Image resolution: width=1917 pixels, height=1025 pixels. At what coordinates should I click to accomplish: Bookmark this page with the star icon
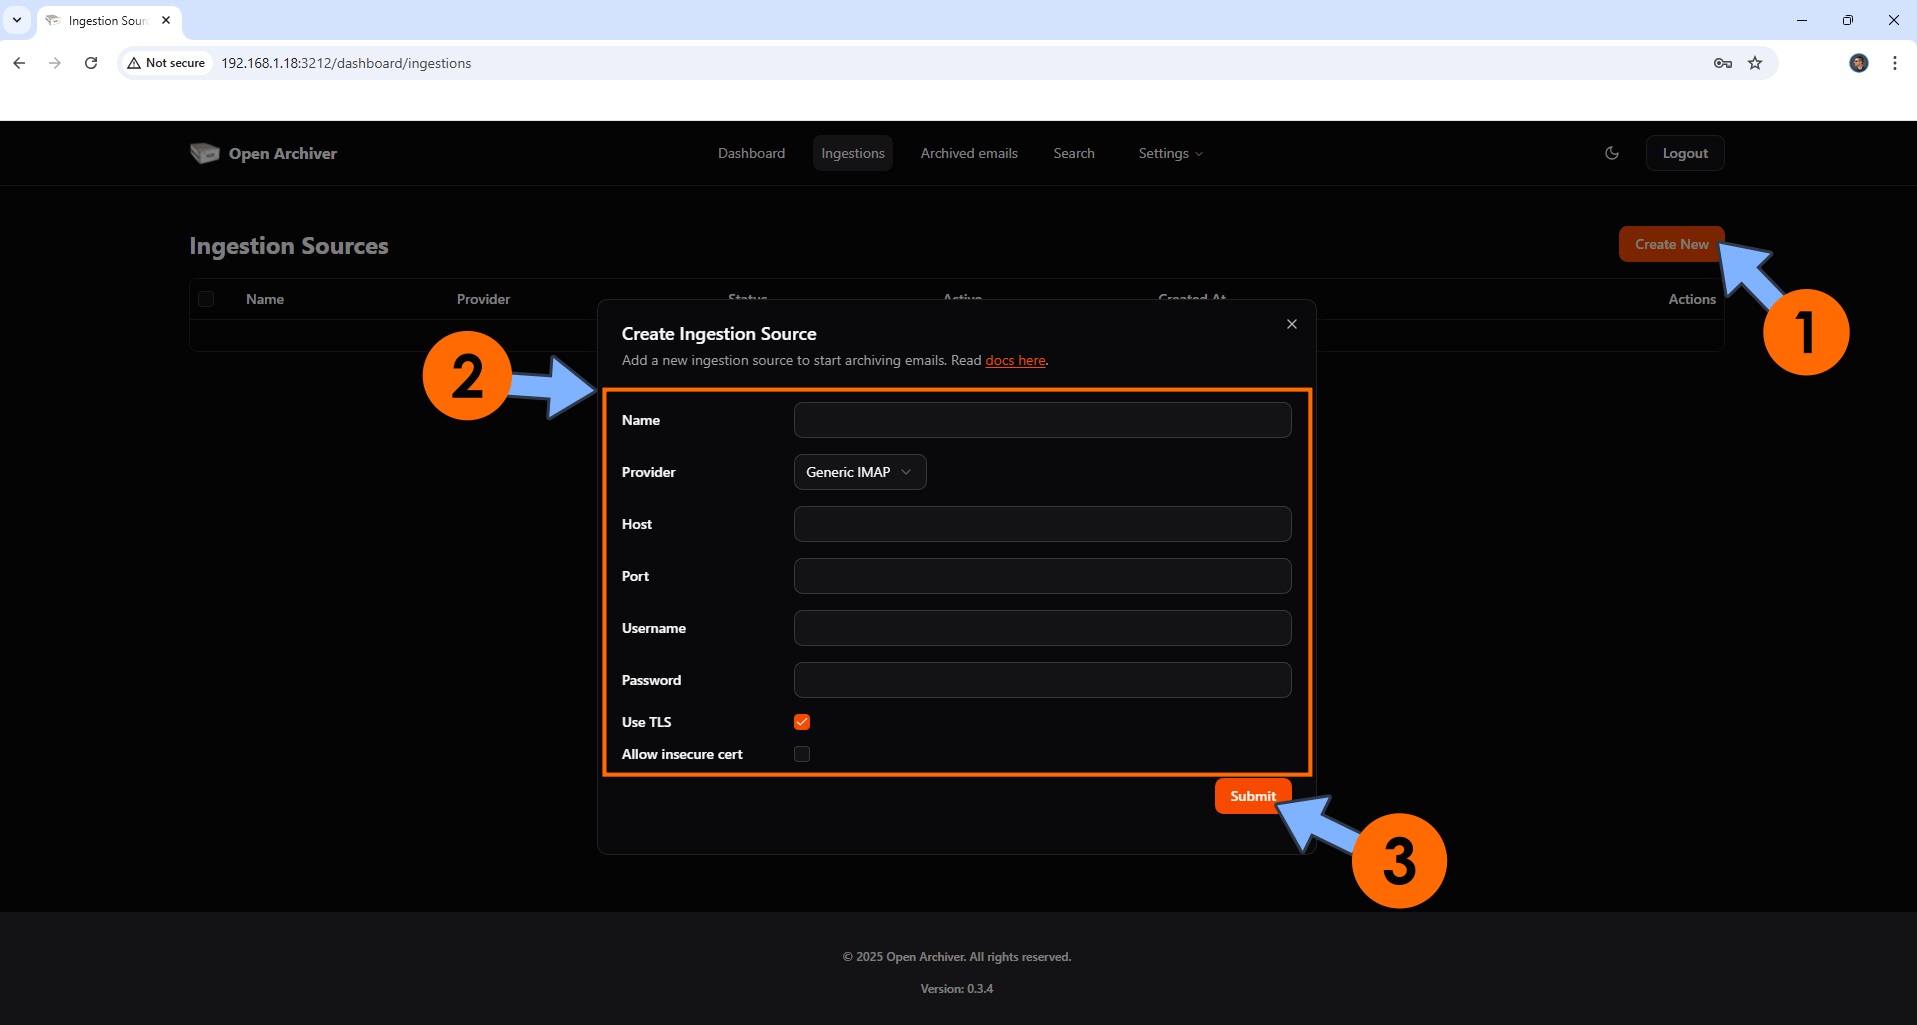(x=1754, y=63)
